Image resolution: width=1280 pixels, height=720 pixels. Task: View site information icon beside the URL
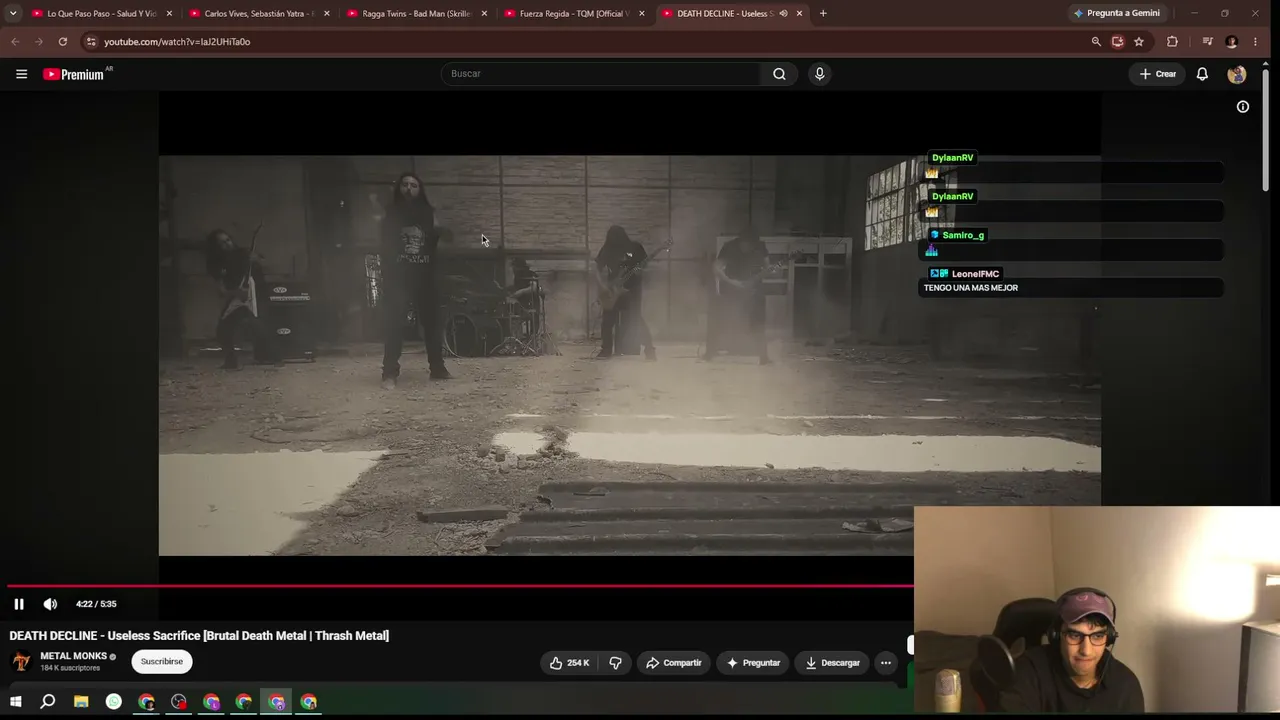[x=91, y=42]
